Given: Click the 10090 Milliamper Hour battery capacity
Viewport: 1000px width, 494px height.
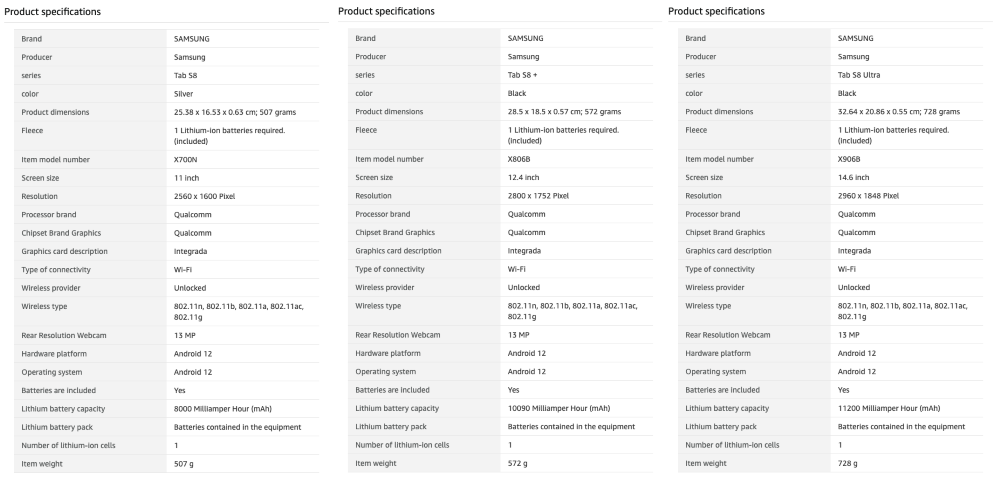Looking at the screenshot, I should [559, 408].
